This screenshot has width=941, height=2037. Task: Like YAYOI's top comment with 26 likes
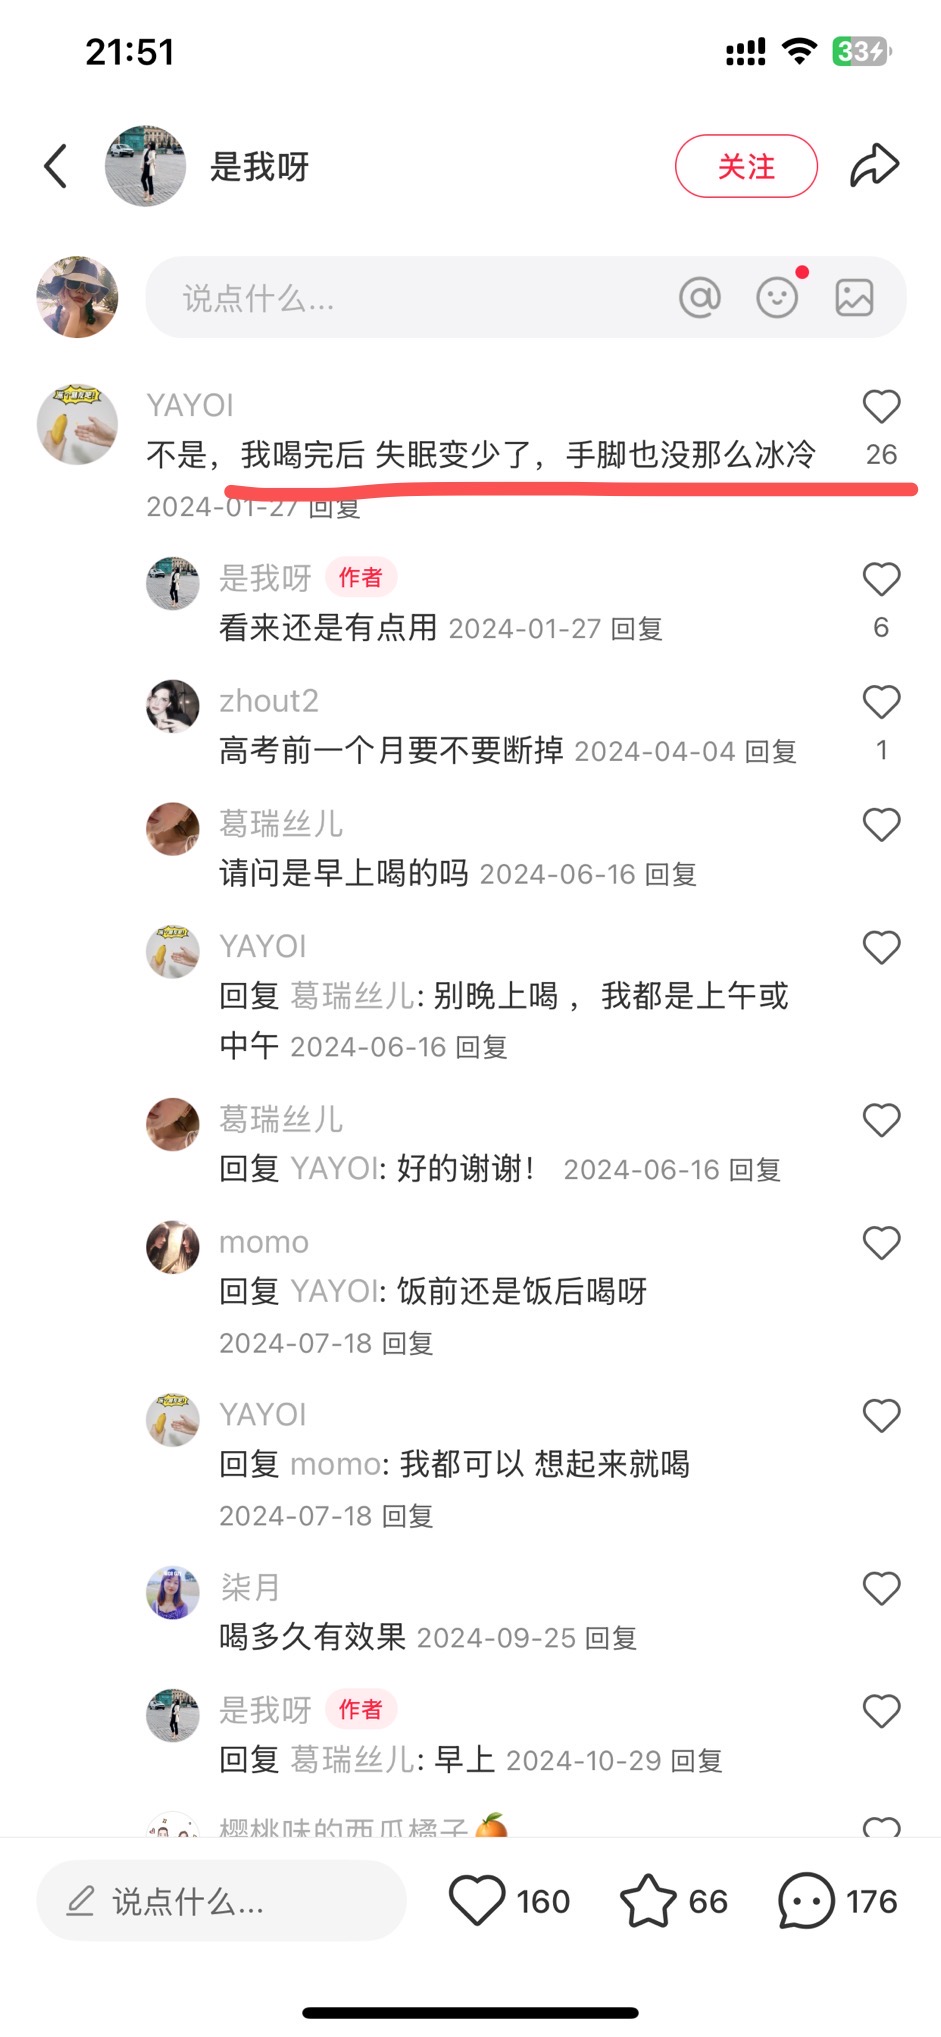(x=881, y=406)
